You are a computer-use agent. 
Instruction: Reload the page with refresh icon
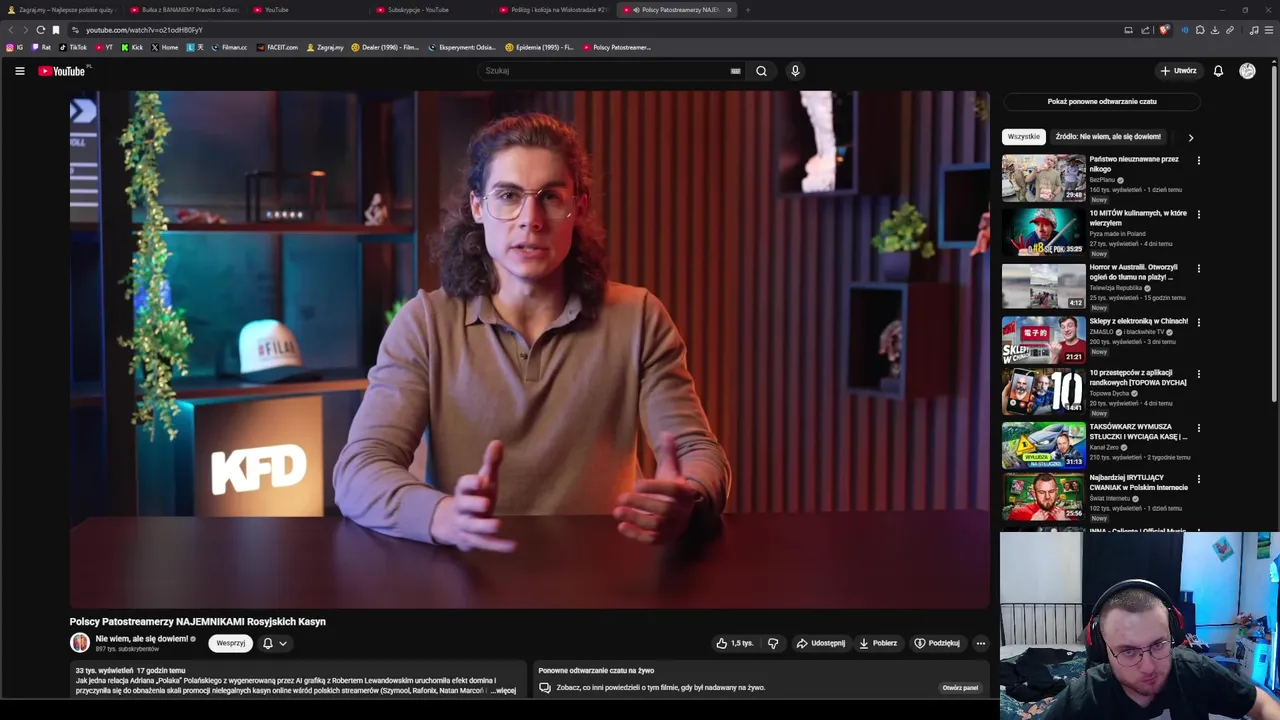[40, 30]
